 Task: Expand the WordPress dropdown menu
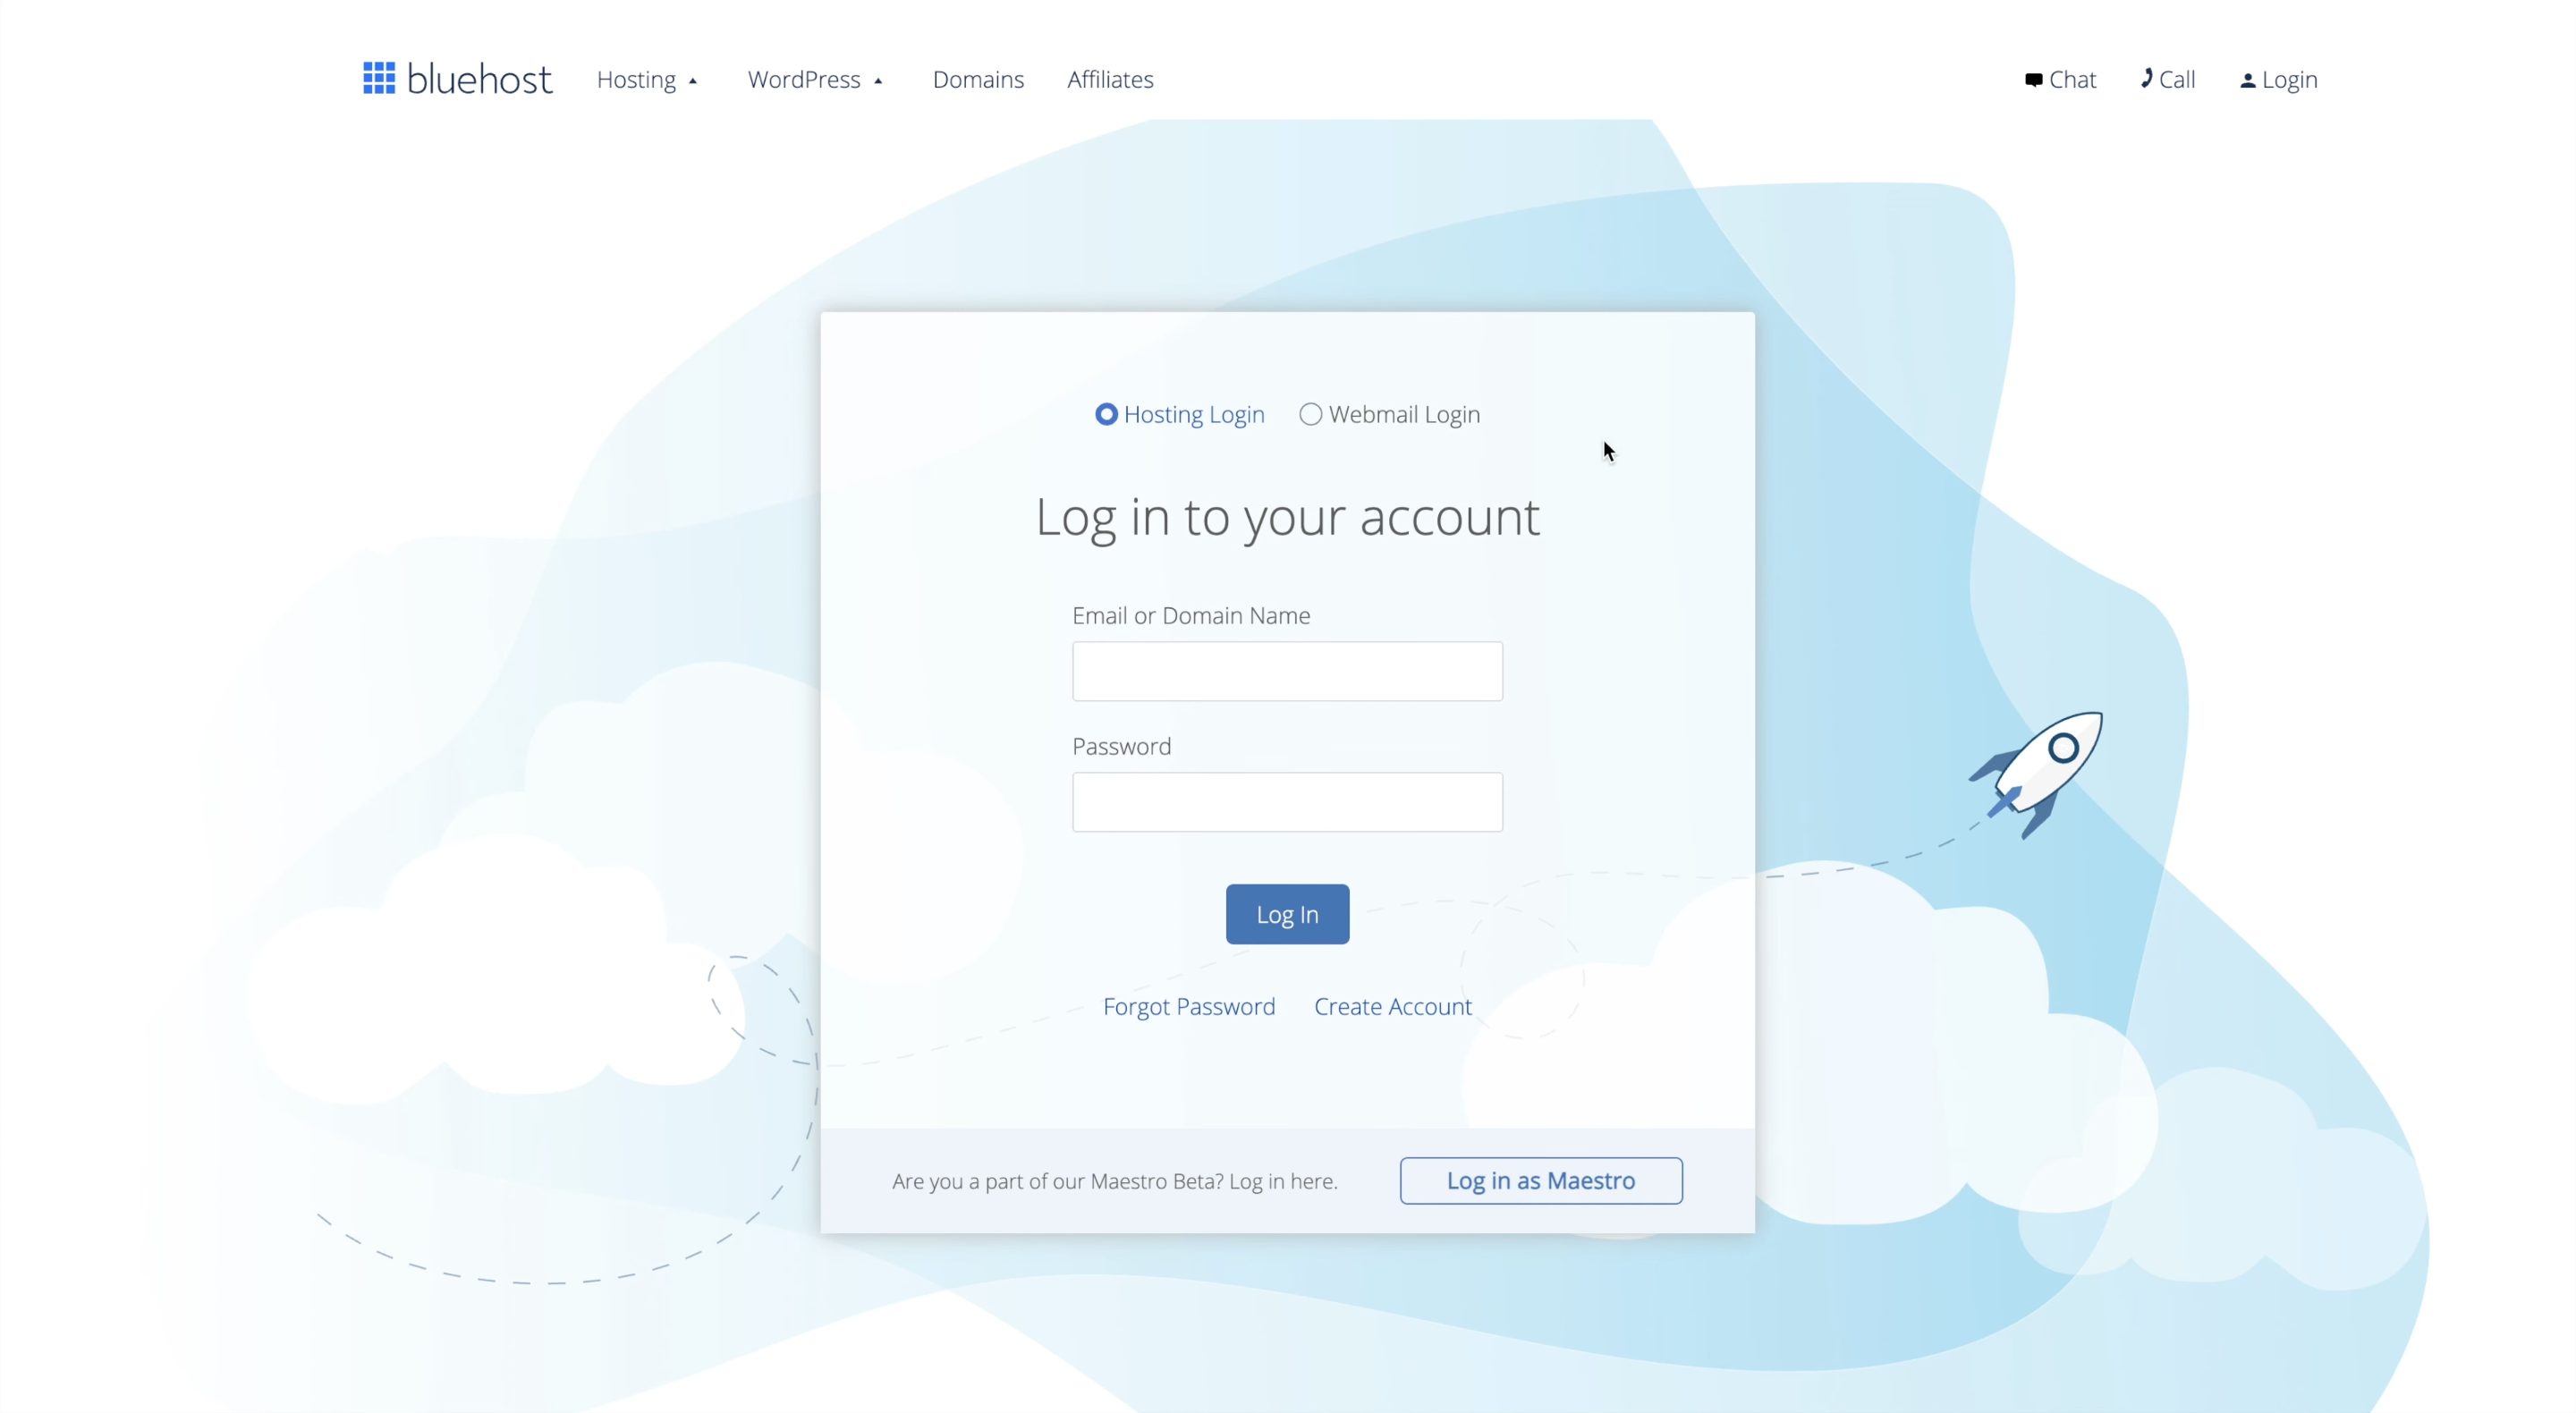(816, 79)
